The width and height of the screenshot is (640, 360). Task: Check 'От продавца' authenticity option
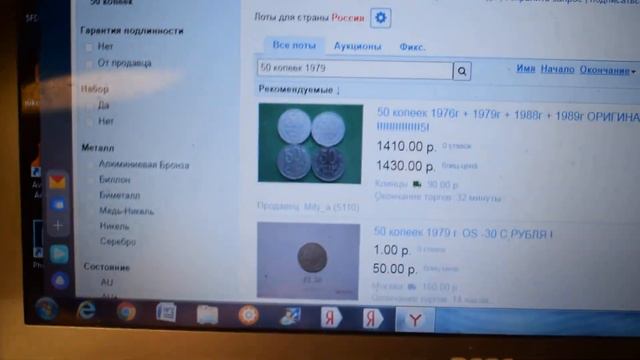coord(89,63)
